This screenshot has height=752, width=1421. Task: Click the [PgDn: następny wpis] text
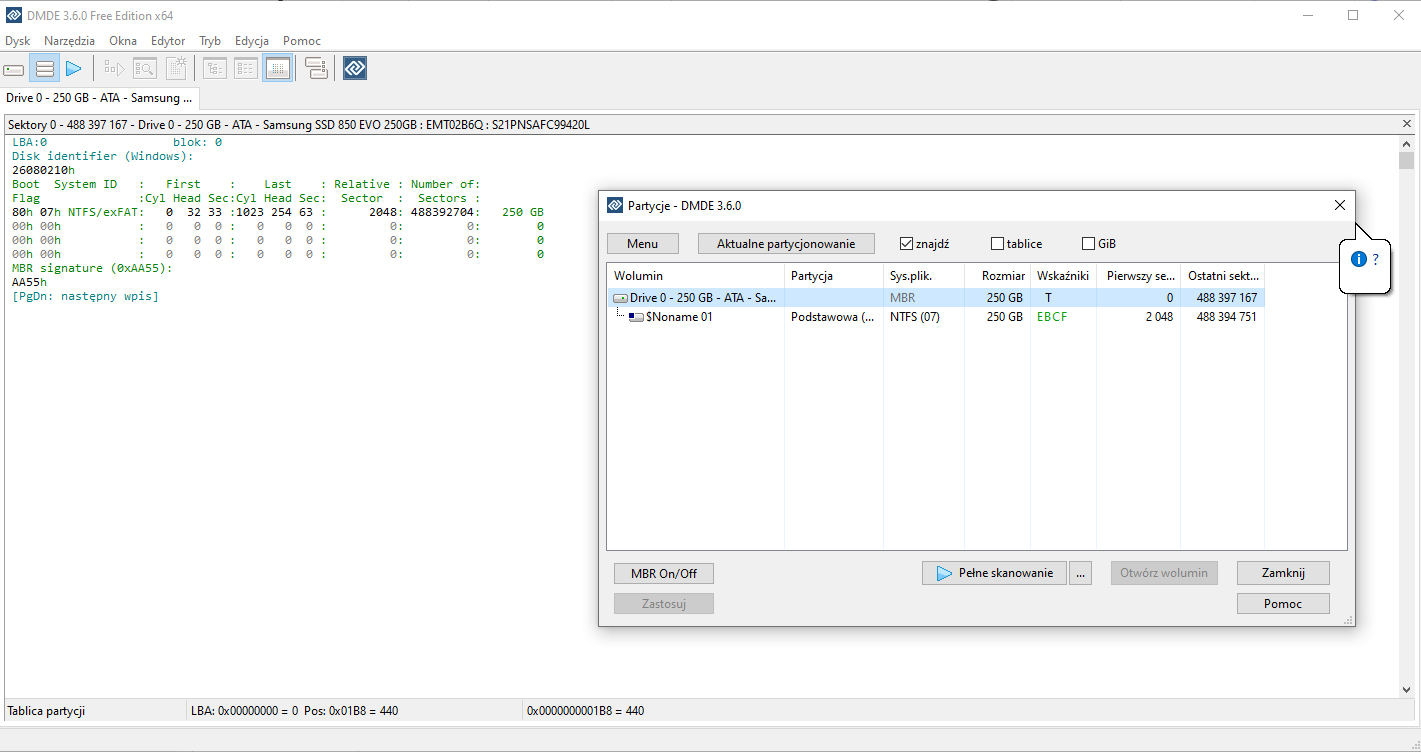[x=85, y=296]
